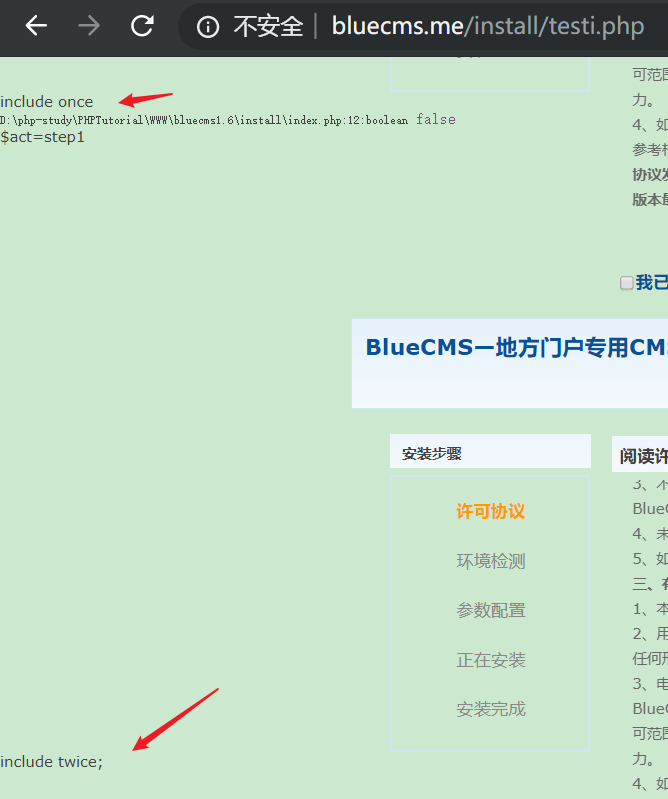Screen dimensions: 668x799
Task: Select '许可协议' install step
Action: pyautogui.click(x=490, y=511)
